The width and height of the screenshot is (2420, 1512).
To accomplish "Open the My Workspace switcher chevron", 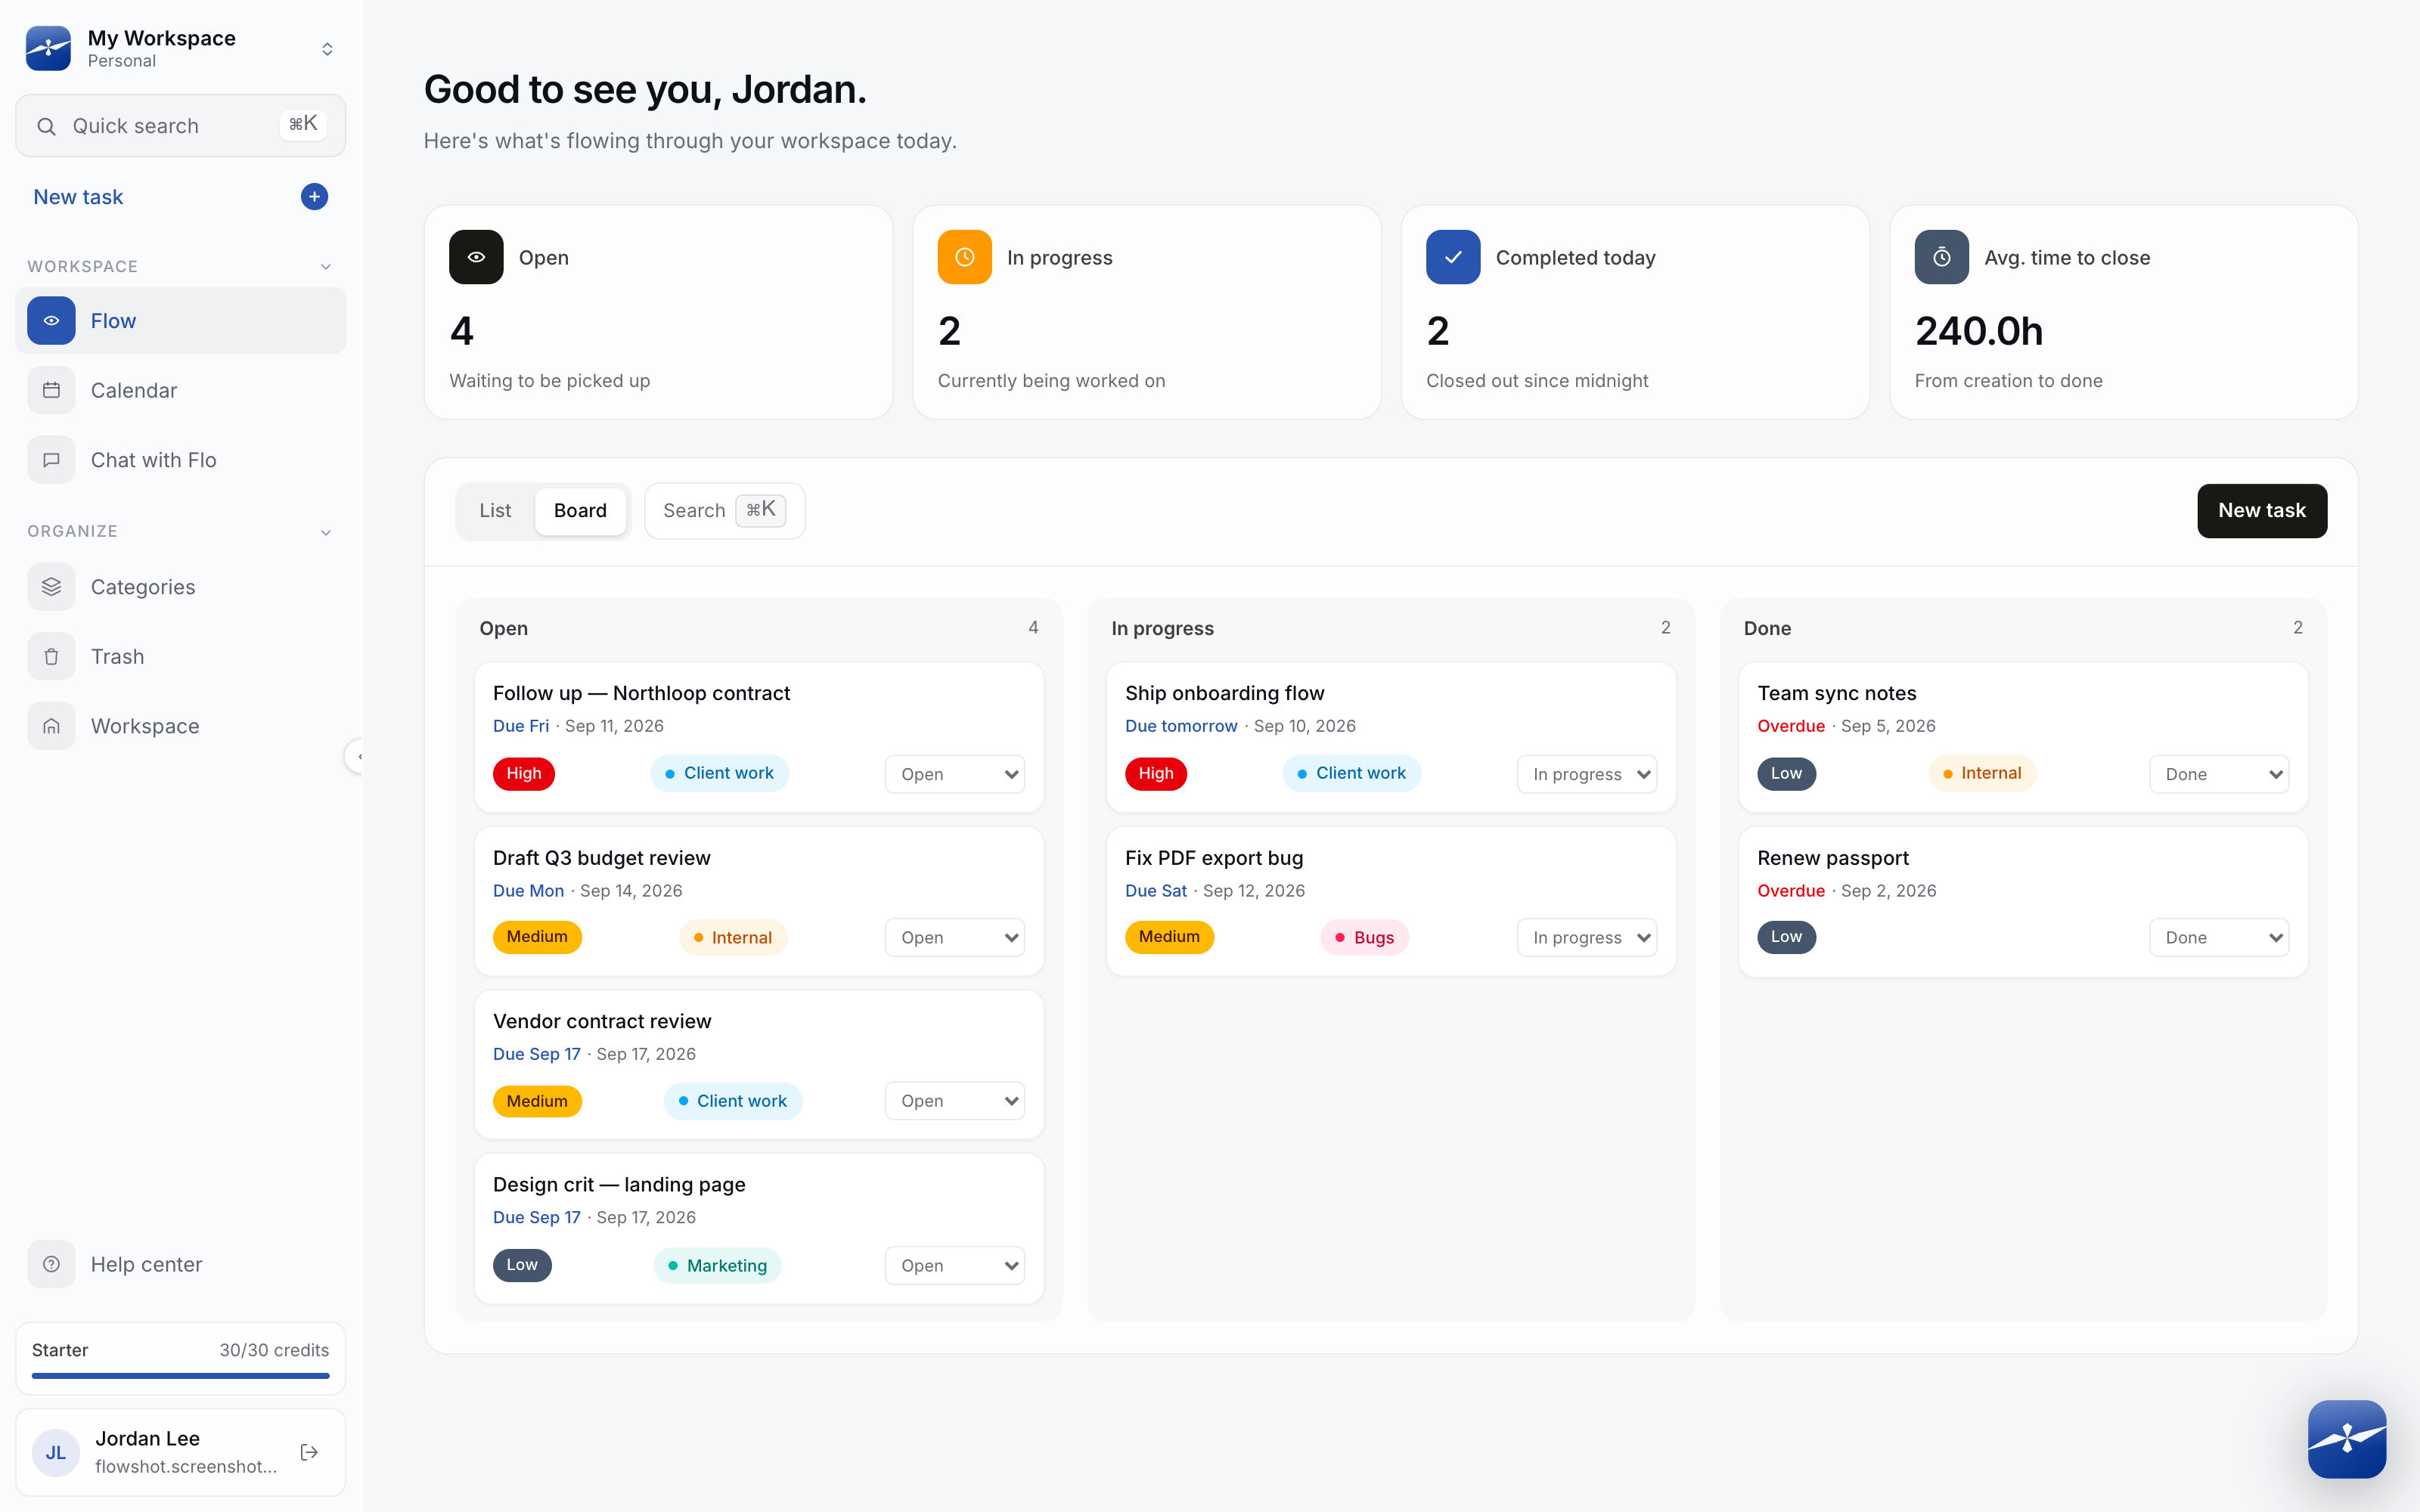I will (327, 49).
